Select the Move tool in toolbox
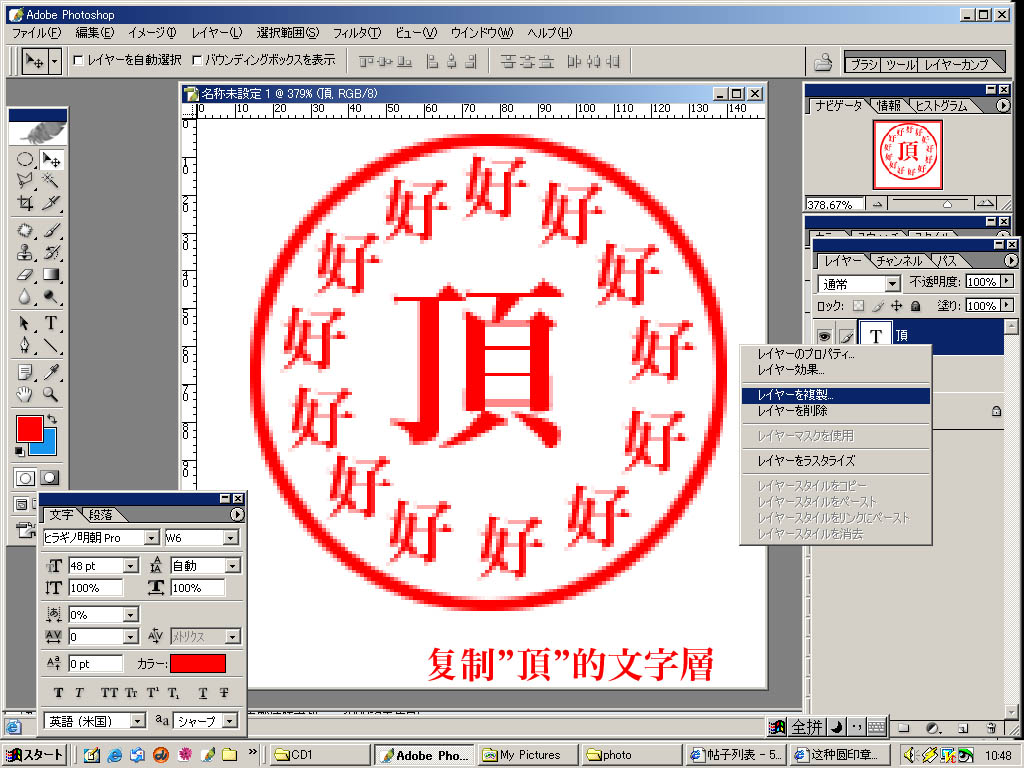 51,159
